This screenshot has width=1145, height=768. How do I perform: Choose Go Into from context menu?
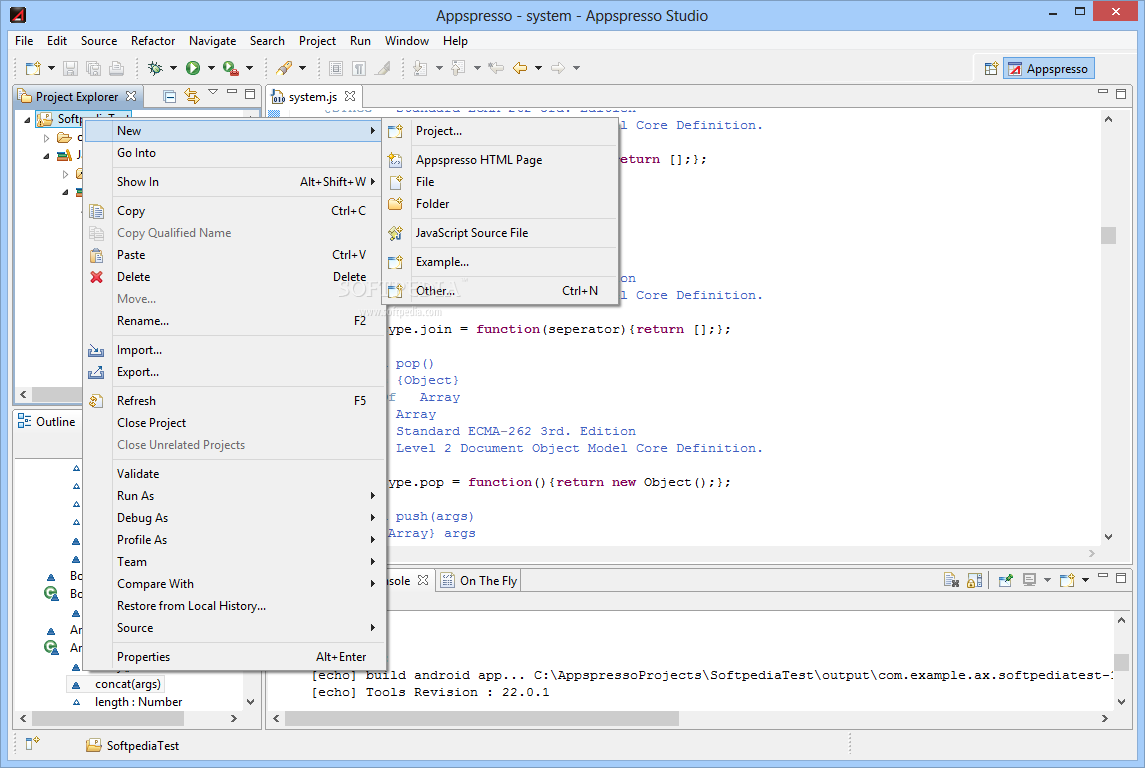point(234,153)
